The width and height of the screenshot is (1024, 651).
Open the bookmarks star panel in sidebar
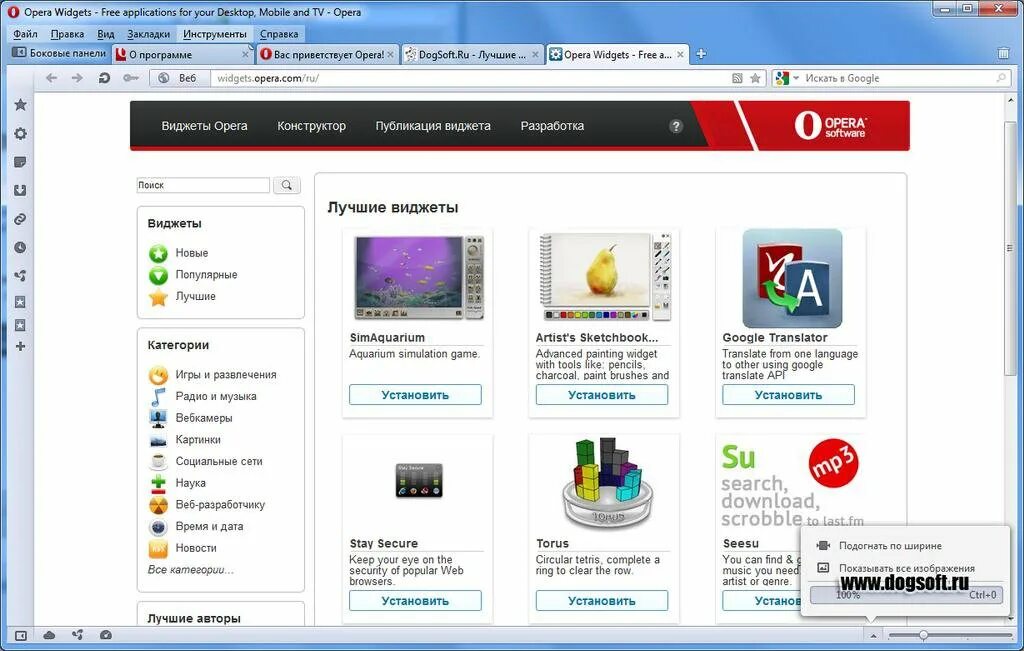(x=20, y=104)
